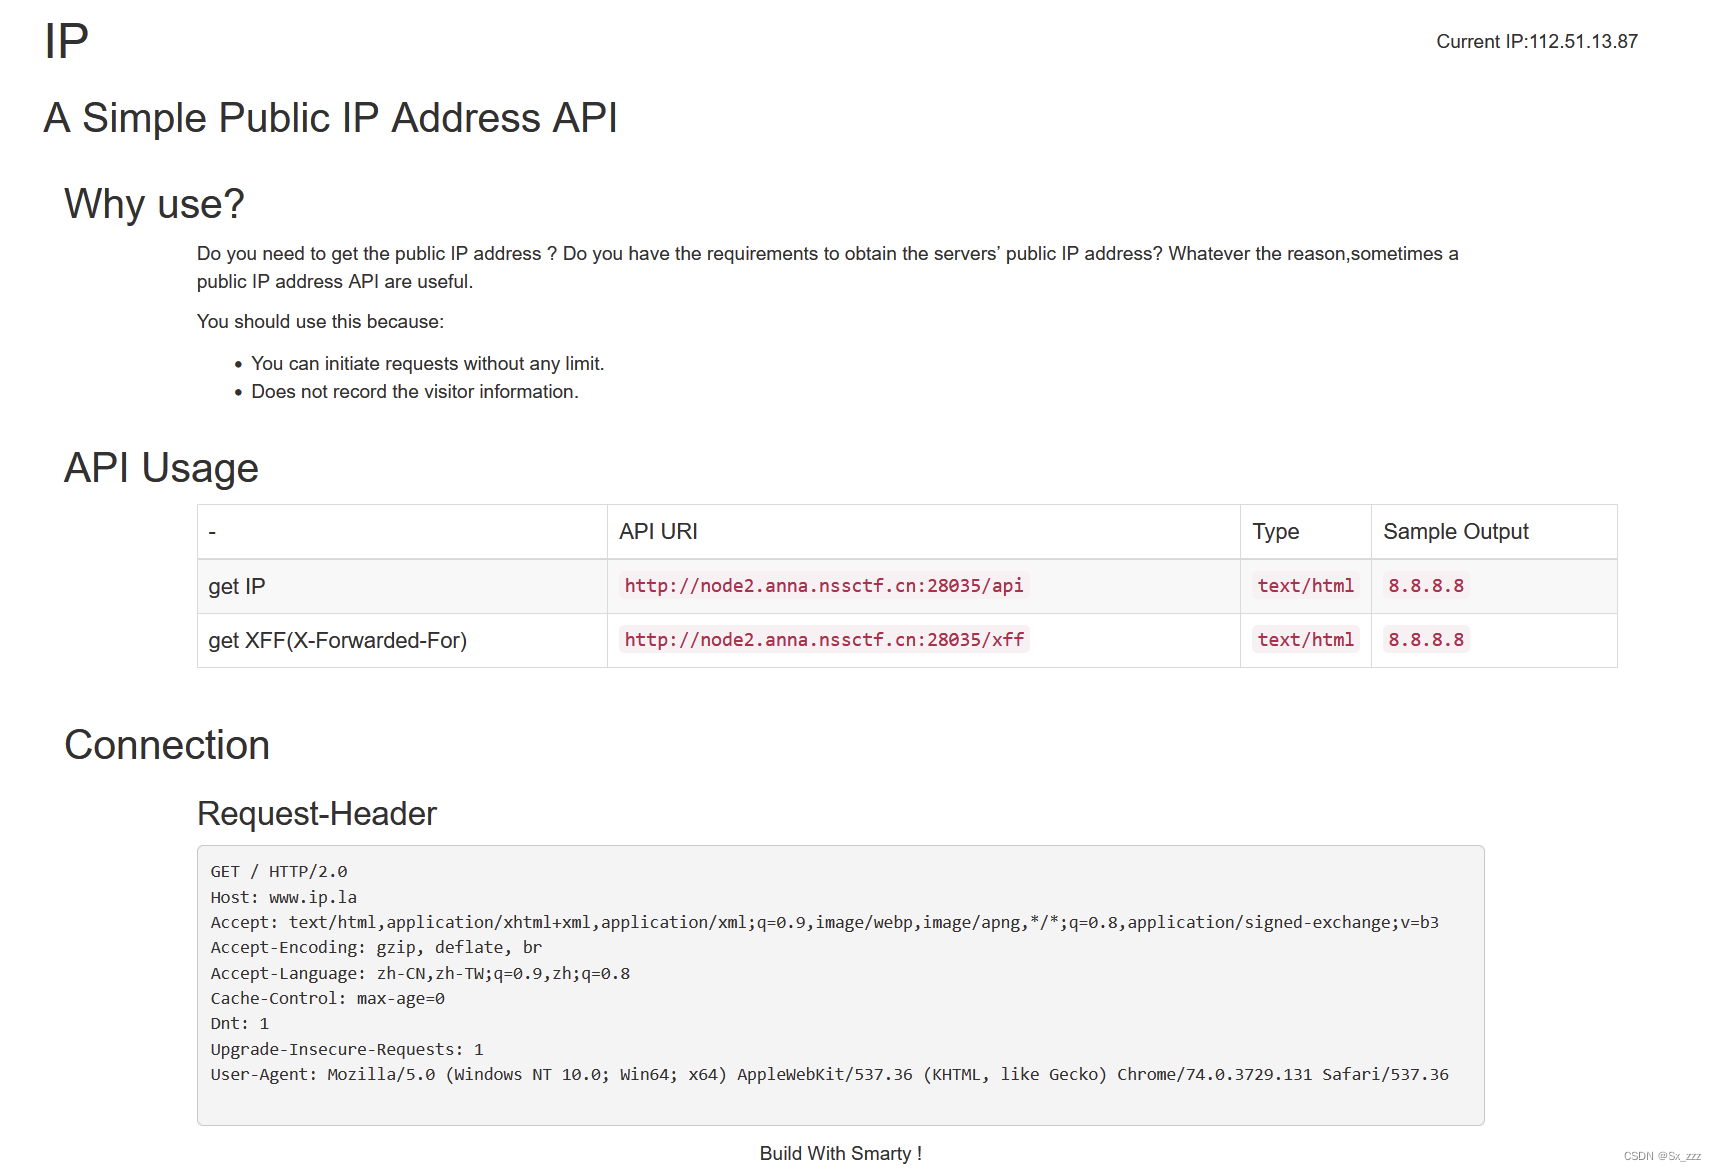
Task: Click the 'get IP' table row label
Action: (x=237, y=587)
